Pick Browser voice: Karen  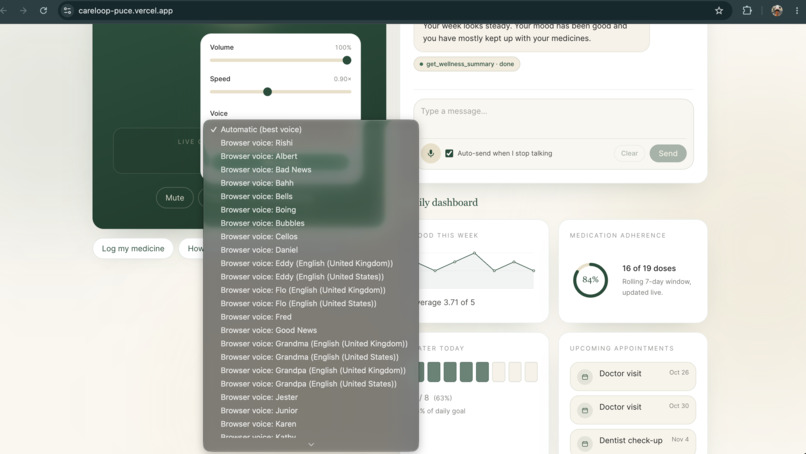pos(310,424)
